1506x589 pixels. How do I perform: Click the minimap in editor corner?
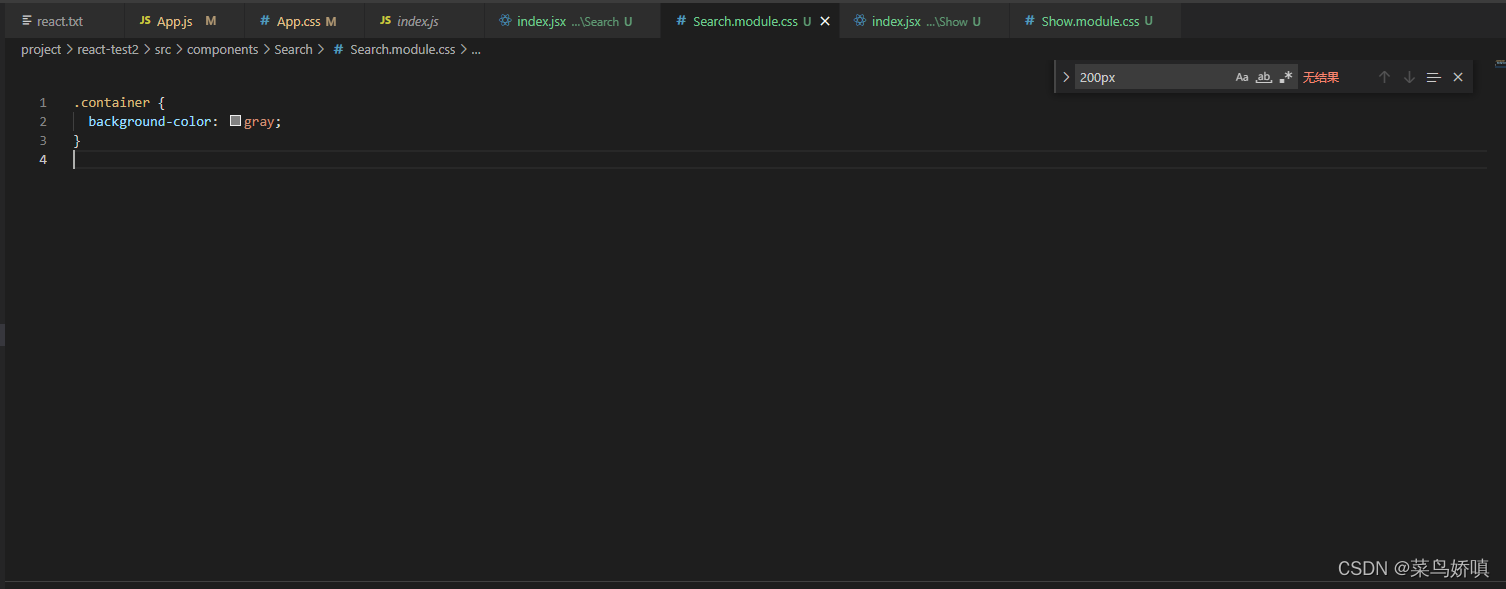pyautogui.click(x=1498, y=63)
